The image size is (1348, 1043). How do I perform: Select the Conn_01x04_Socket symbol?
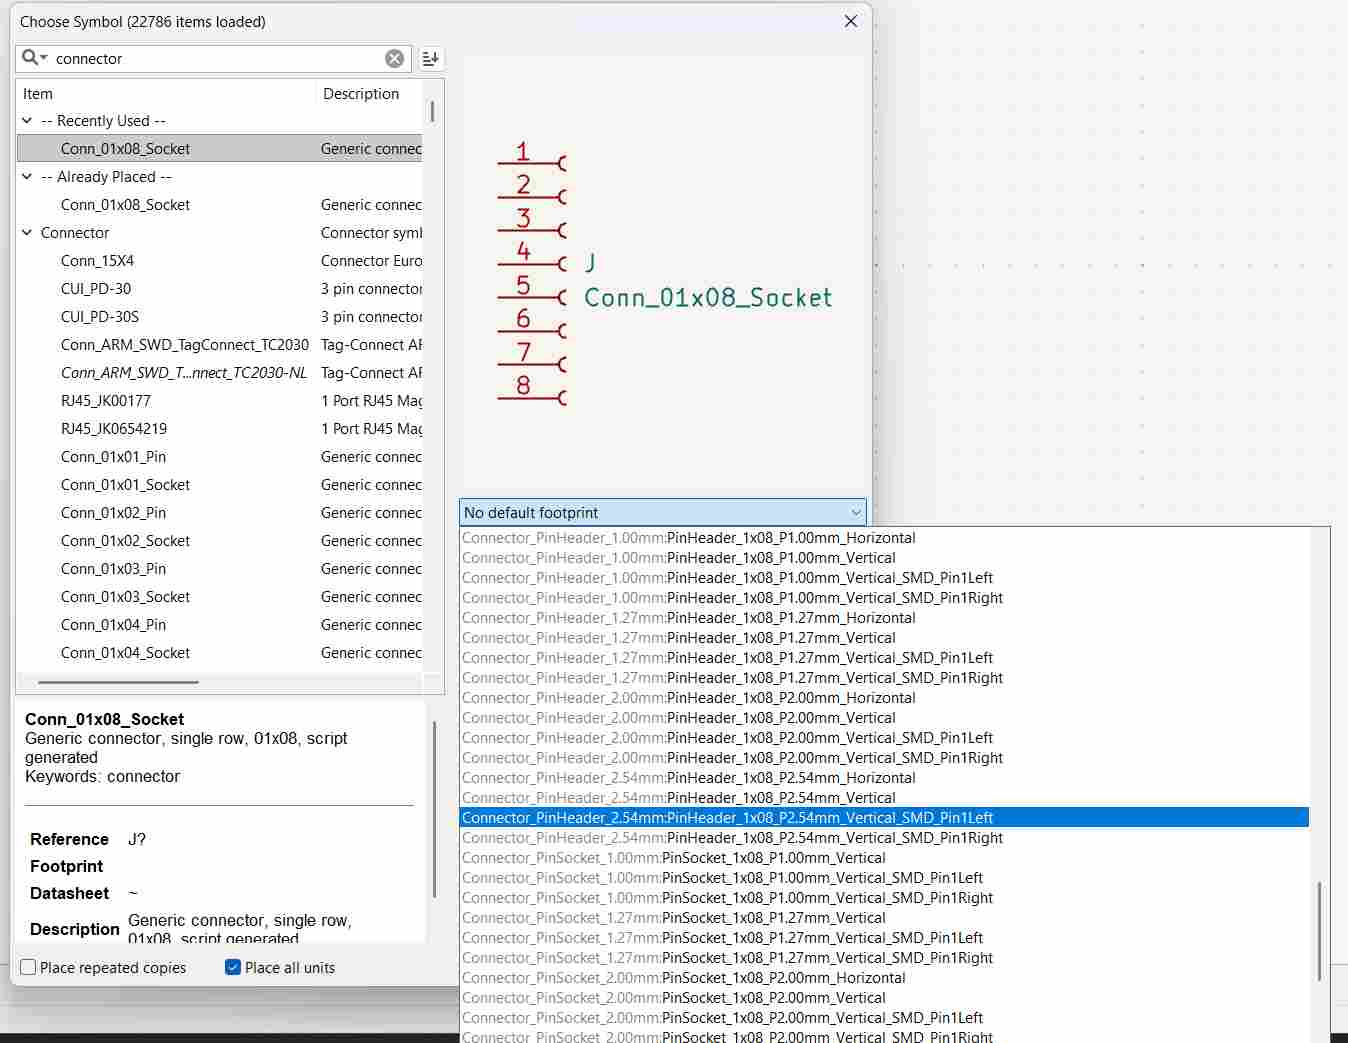click(x=220, y=653)
